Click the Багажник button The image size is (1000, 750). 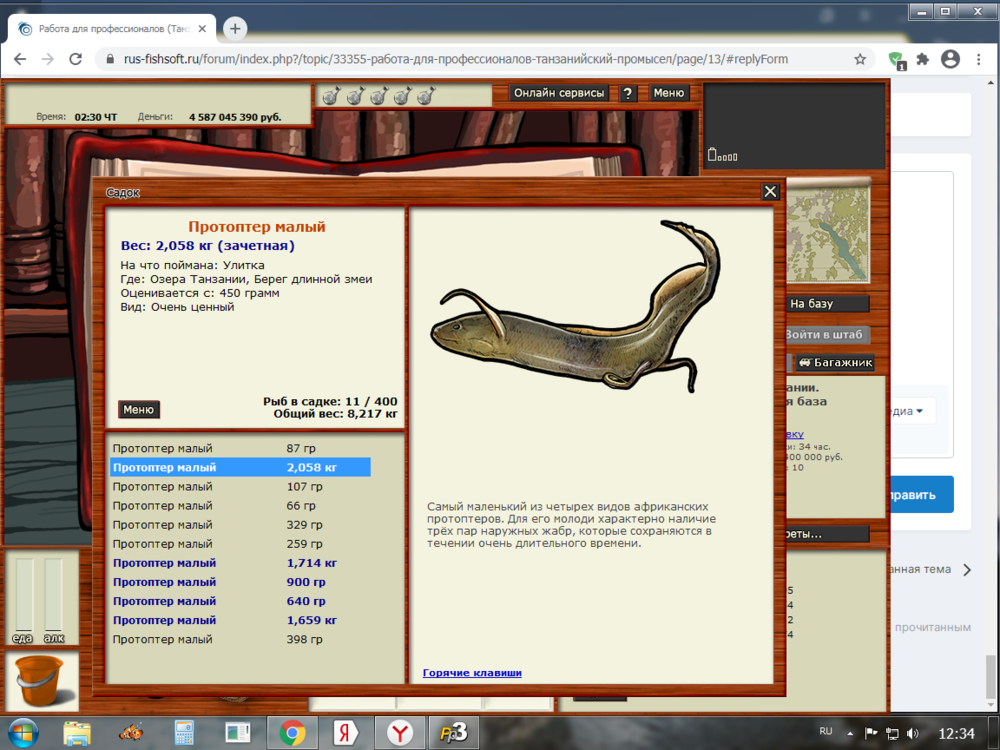tap(835, 363)
